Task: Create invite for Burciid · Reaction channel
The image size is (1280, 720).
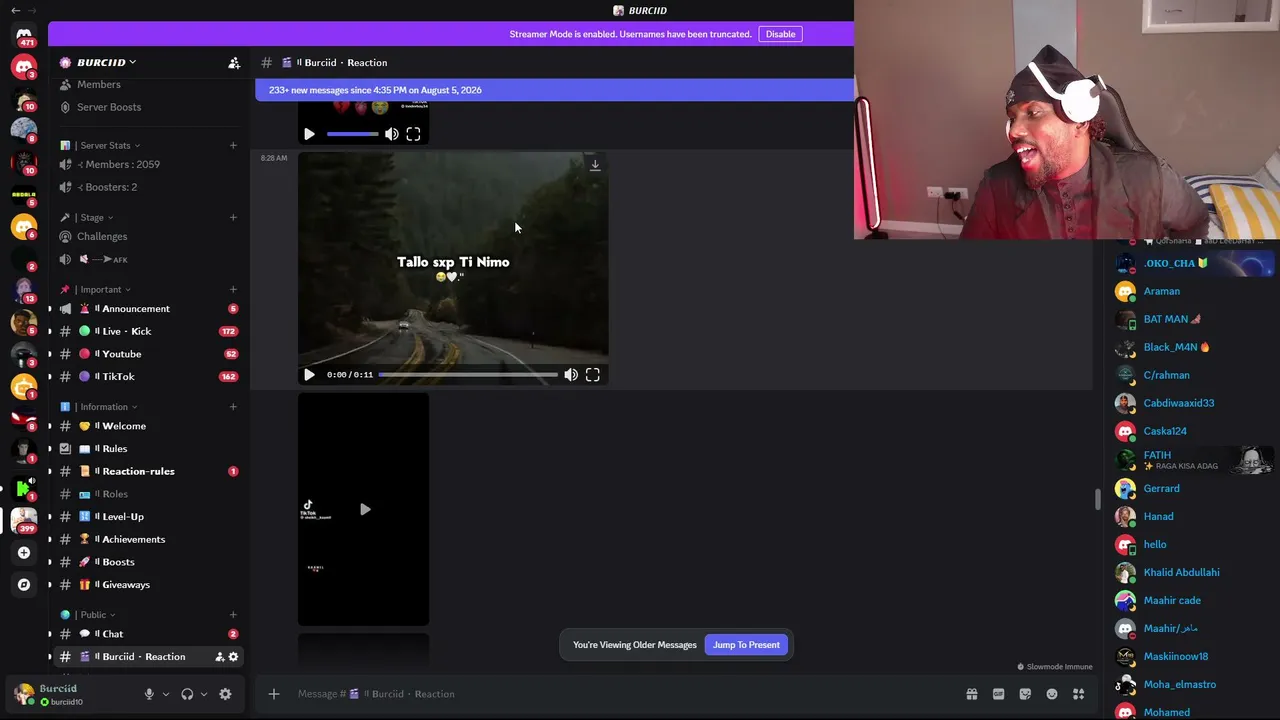Action: [x=219, y=657]
